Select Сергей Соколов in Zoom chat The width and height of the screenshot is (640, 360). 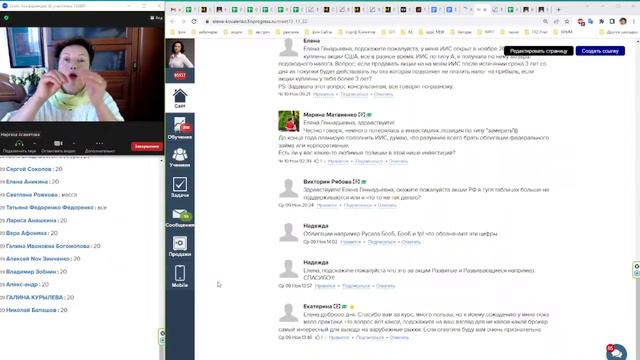tap(29, 169)
